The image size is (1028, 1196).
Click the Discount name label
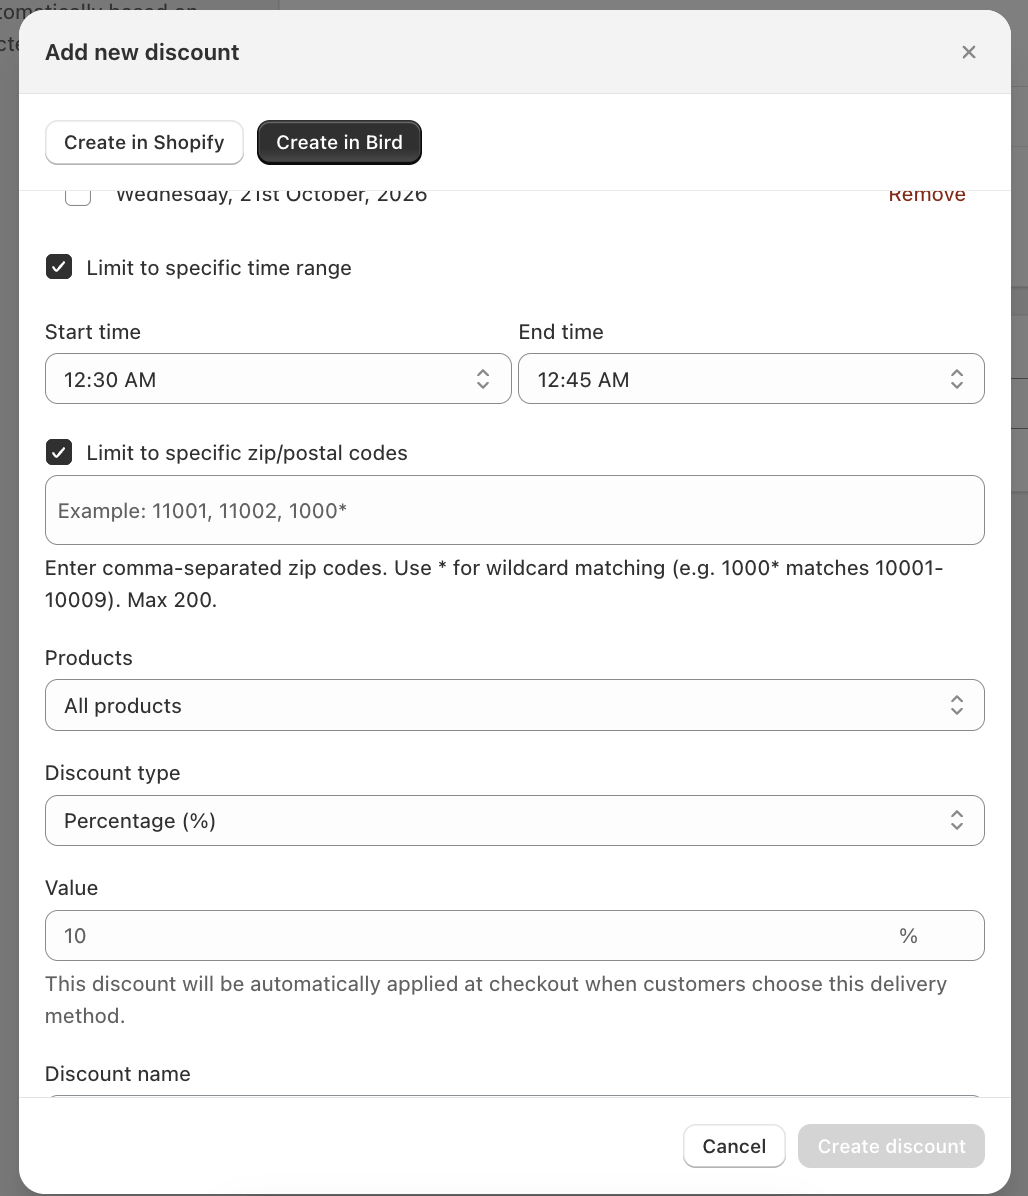click(117, 1074)
